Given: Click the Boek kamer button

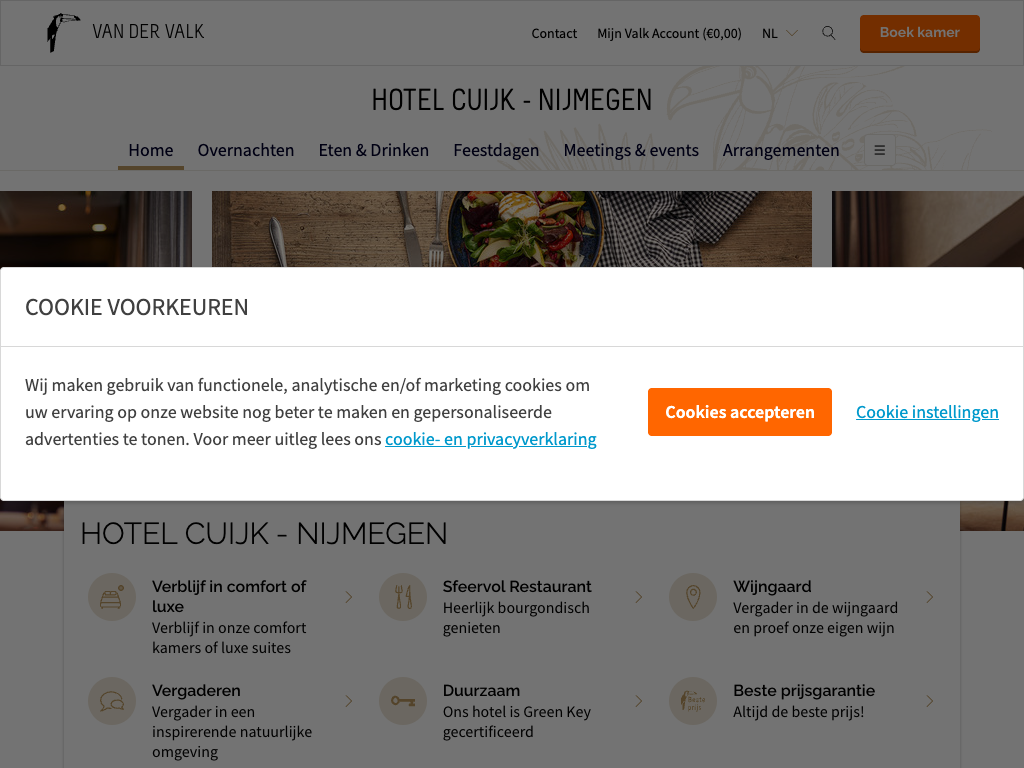Looking at the screenshot, I should pos(920,33).
